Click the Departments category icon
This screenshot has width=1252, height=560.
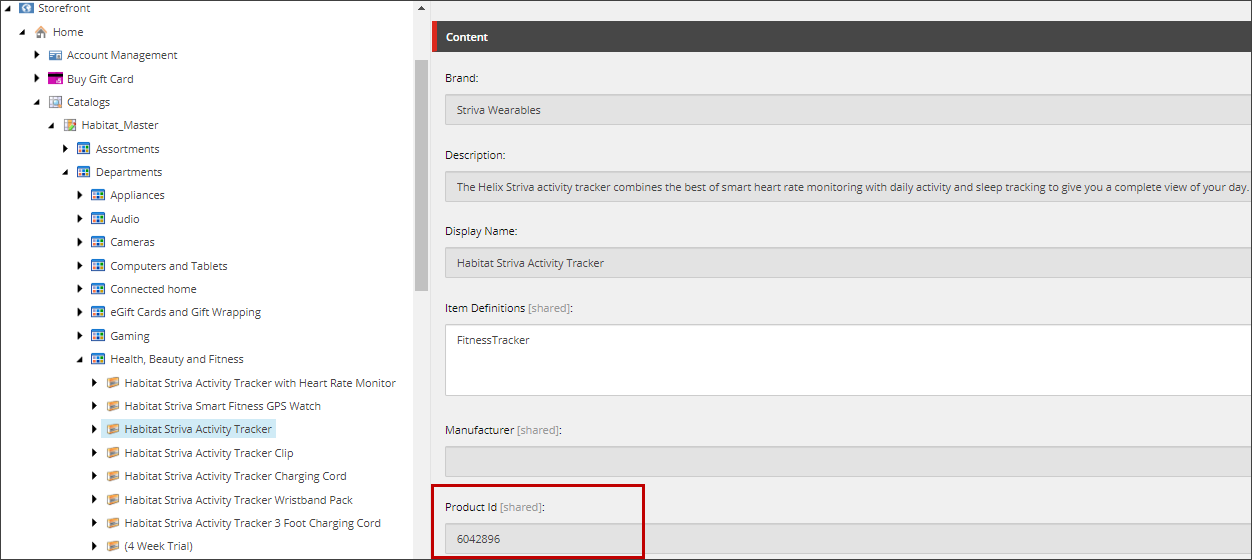tap(84, 172)
